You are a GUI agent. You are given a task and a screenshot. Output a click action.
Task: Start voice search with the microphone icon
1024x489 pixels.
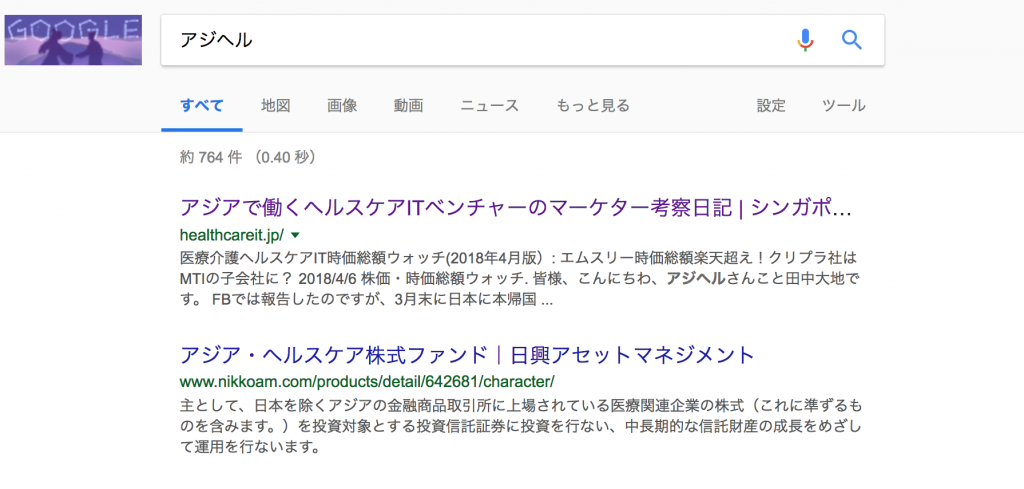tap(806, 40)
